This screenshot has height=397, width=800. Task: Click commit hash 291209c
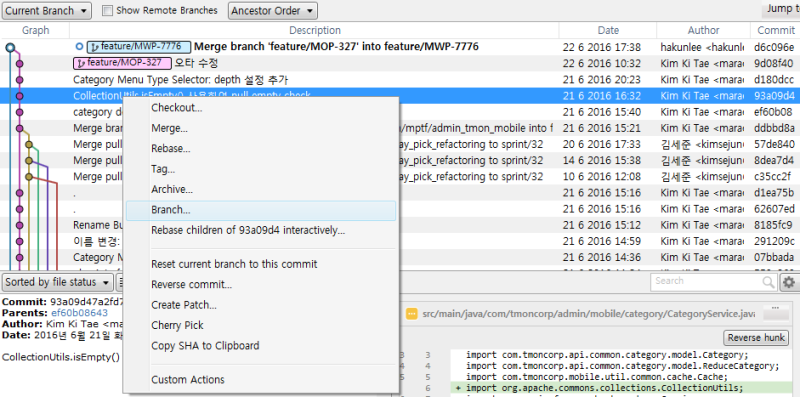(773, 241)
